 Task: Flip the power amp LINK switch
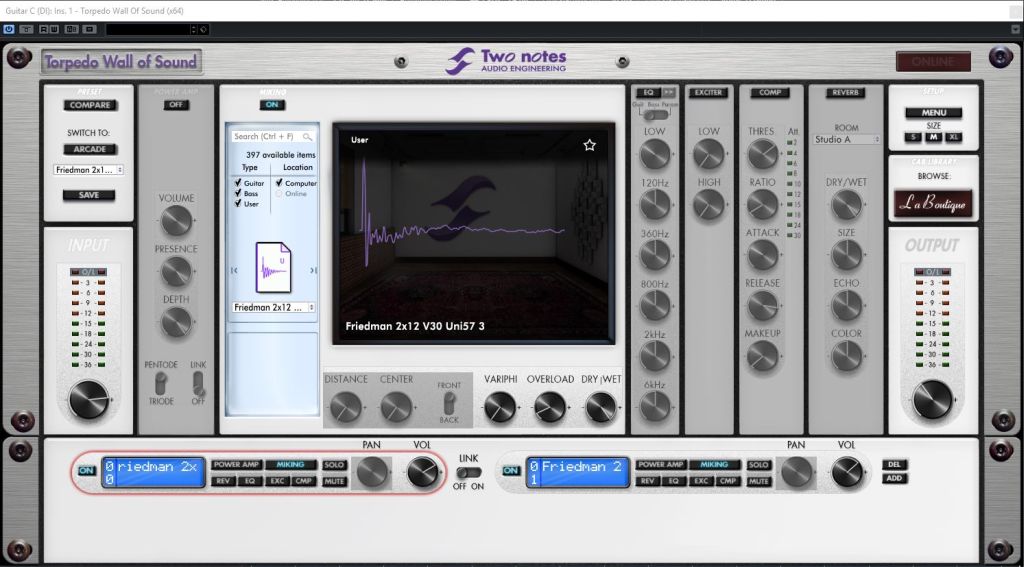coord(198,383)
